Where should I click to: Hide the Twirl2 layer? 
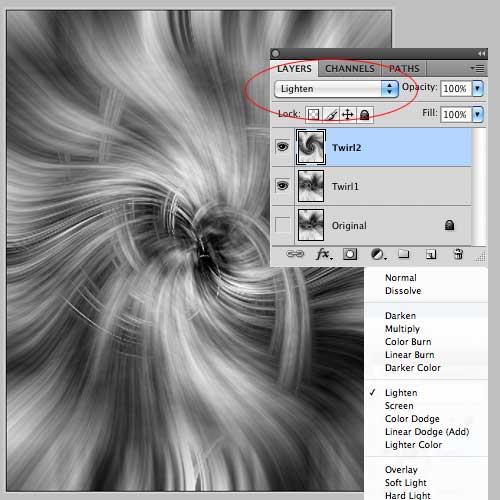283,147
